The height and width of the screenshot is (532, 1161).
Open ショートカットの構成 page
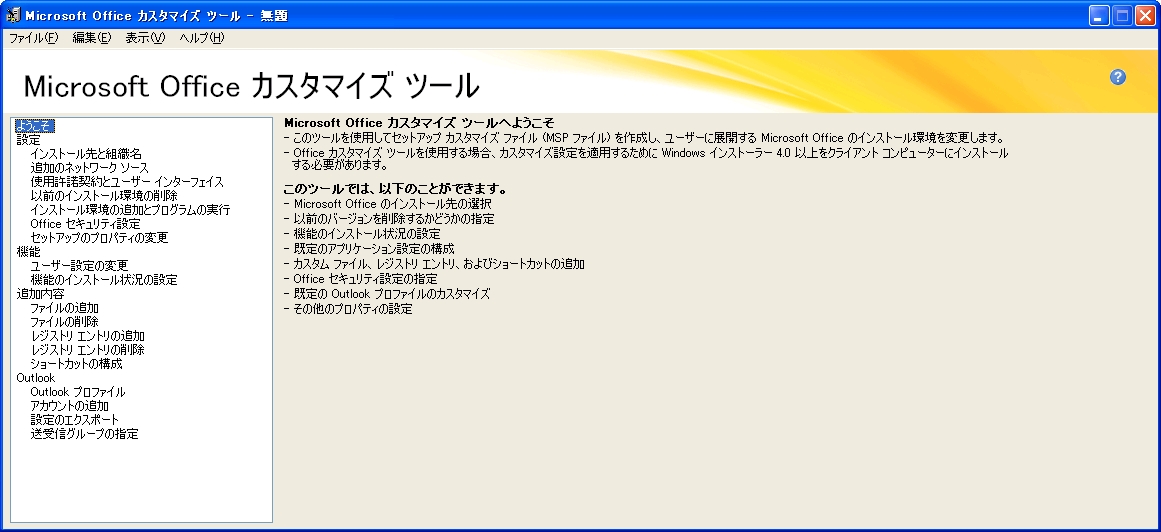[x=76, y=364]
